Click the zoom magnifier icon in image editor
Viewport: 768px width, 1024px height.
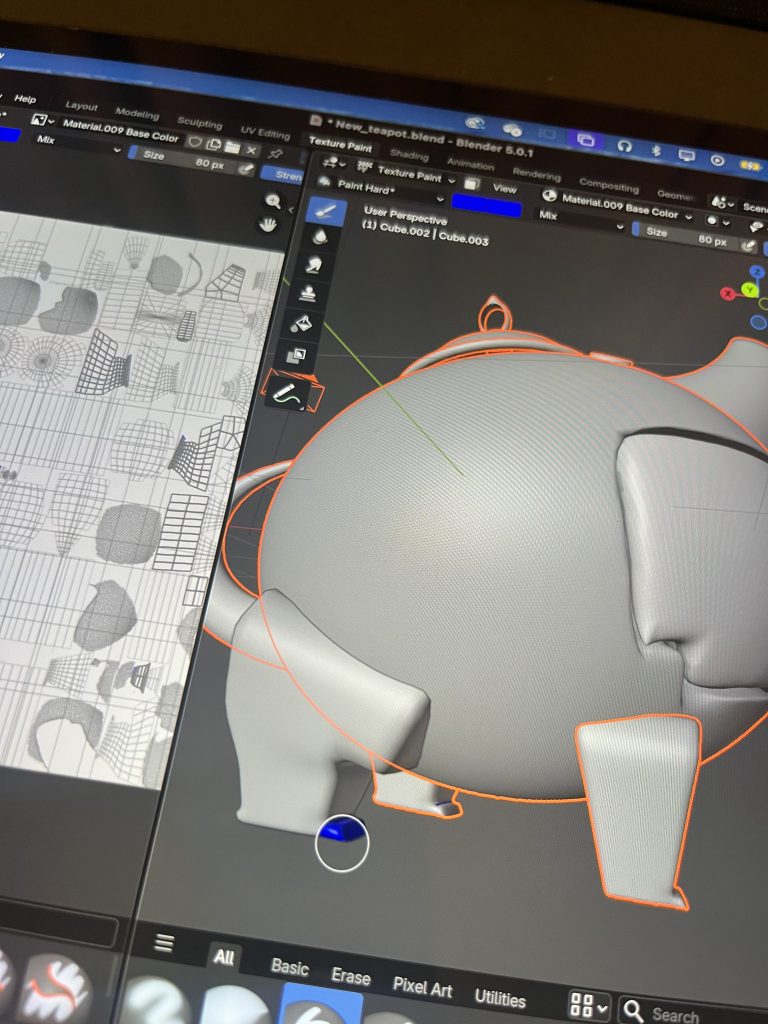point(271,201)
